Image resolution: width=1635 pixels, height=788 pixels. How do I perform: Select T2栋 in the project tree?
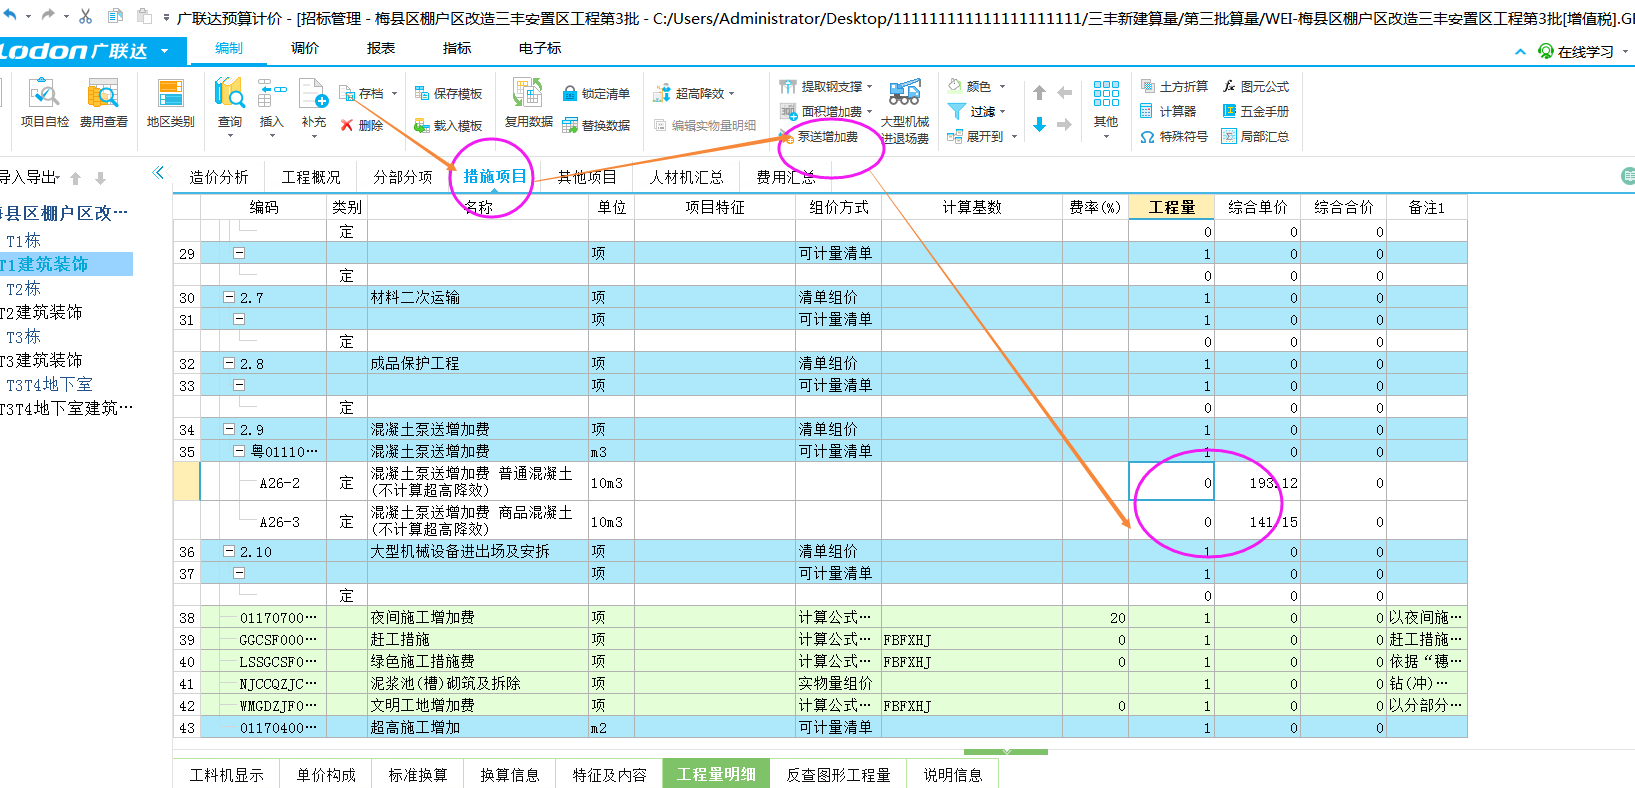pyautogui.click(x=23, y=289)
